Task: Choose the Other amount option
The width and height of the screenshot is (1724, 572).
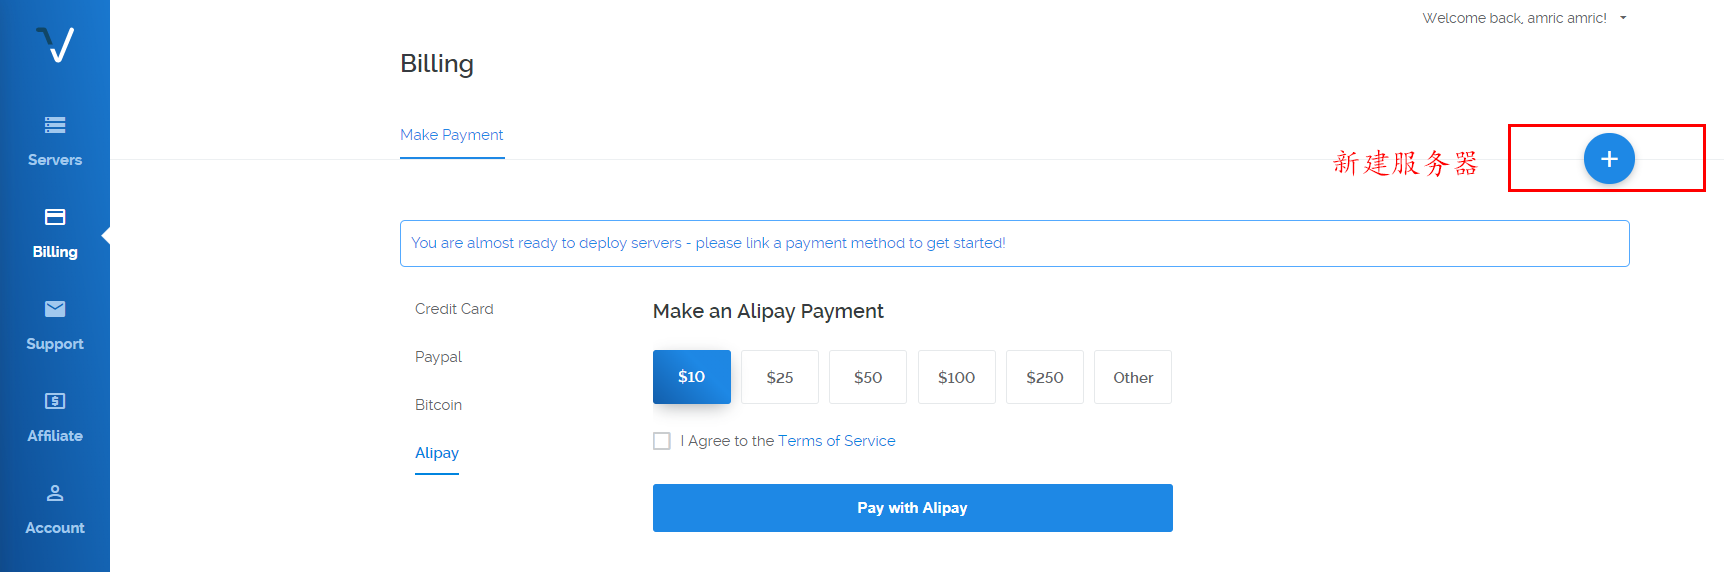Action: point(1133,377)
